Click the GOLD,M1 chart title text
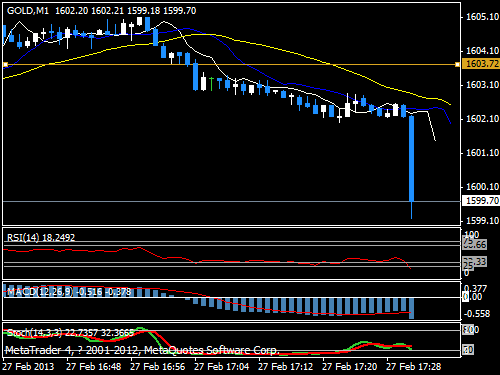This screenshot has height=375, width=500. click(x=28, y=11)
